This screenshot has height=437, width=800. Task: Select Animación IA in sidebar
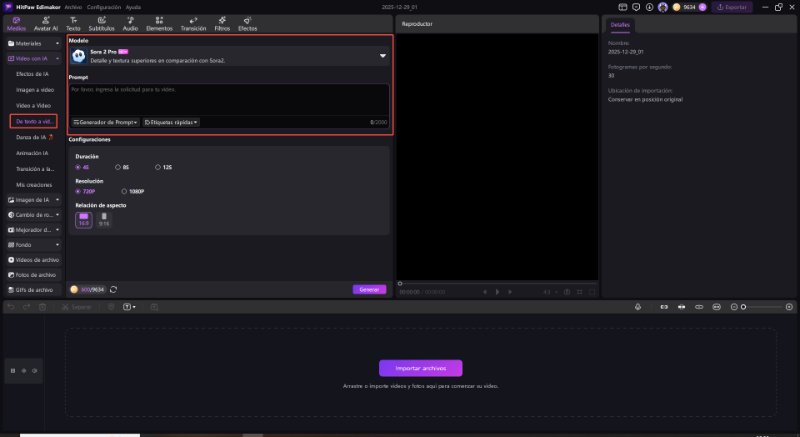32,153
